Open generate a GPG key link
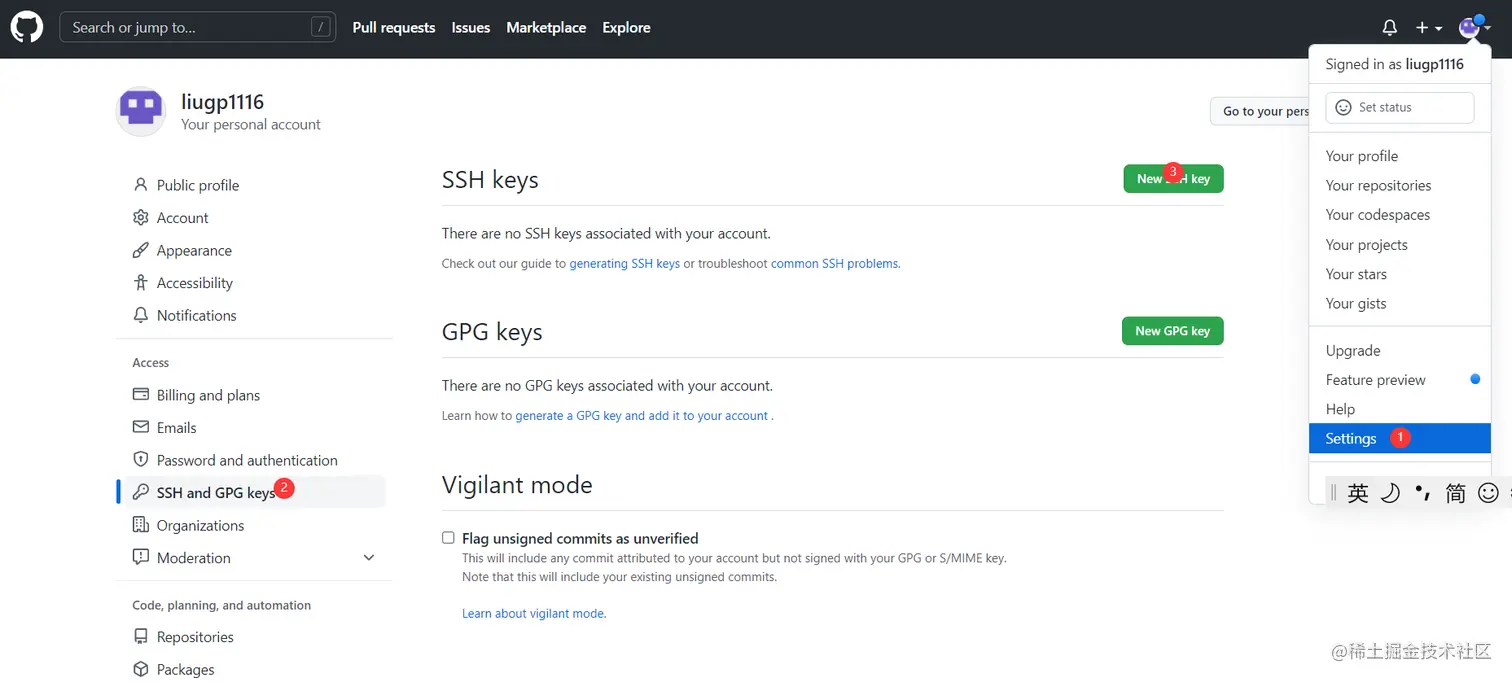This screenshot has height=682, width=1512. point(642,416)
